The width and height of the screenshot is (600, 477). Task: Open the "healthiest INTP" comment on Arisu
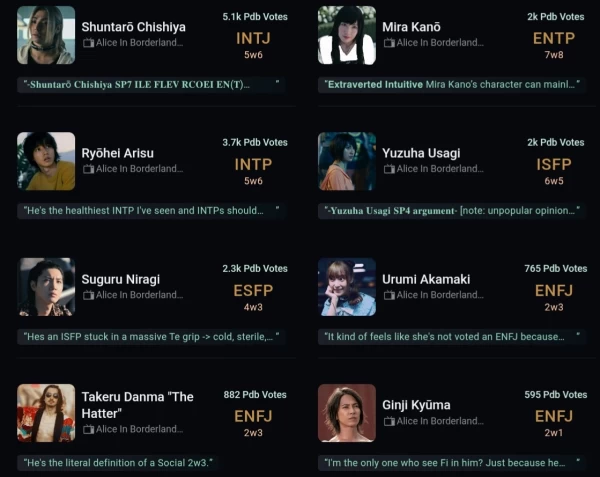tap(143, 211)
